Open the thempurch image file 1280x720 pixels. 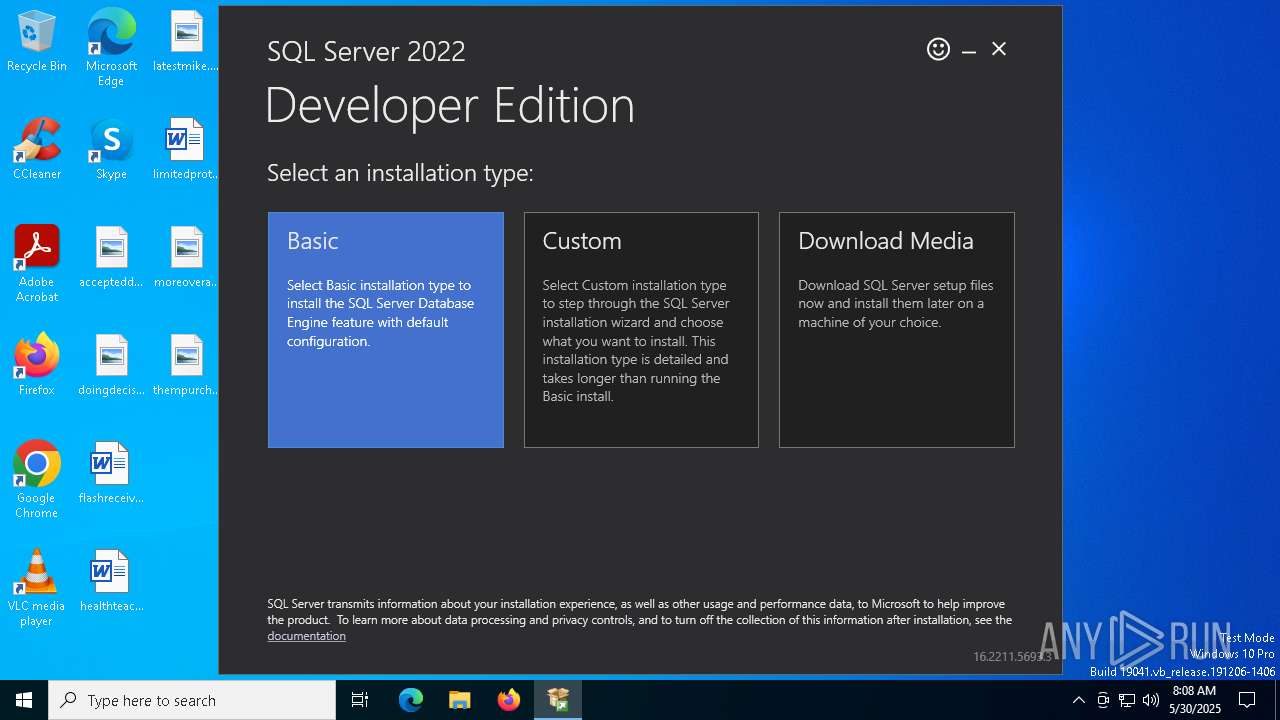(x=186, y=366)
